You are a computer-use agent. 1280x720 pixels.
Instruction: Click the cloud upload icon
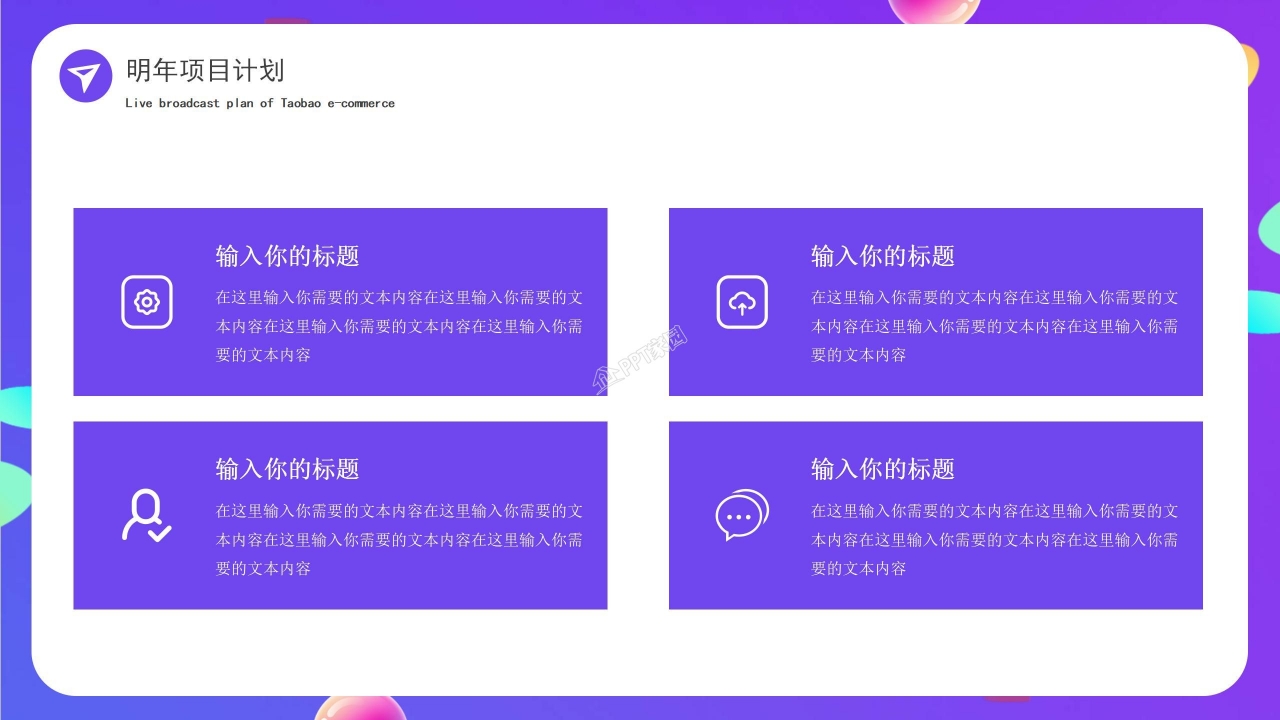click(x=742, y=302)
